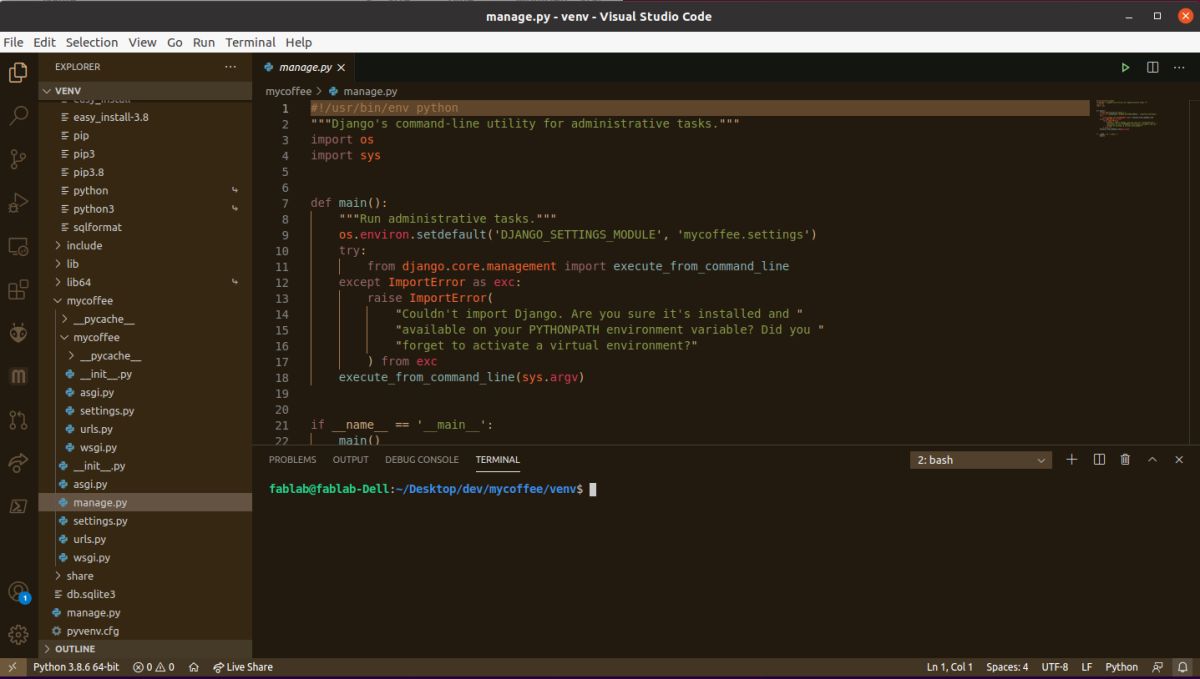Collapse the VENV explorer section
This screenshot has height=679, width=1200.
pos(145,90)
